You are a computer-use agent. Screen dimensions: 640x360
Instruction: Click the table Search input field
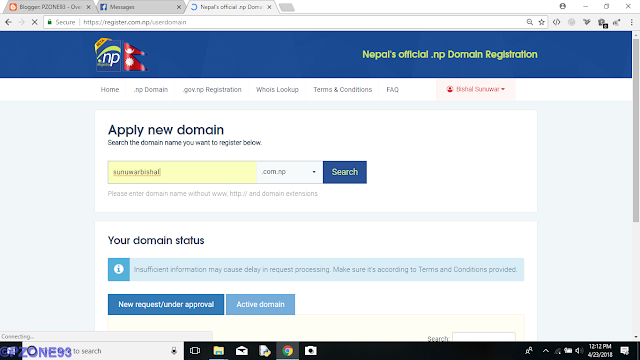tap(484, 337)
